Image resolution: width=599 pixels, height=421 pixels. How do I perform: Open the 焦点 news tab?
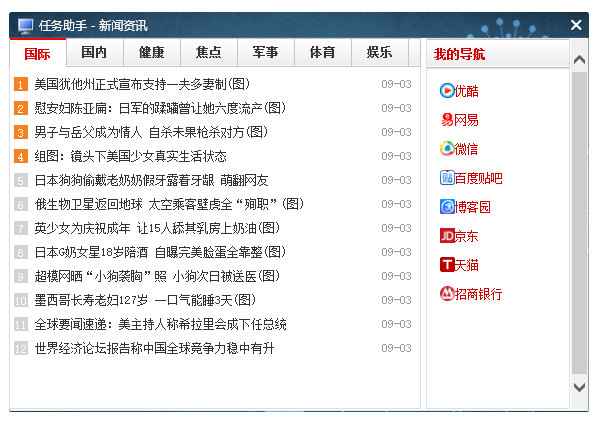(x=209, y=52)
